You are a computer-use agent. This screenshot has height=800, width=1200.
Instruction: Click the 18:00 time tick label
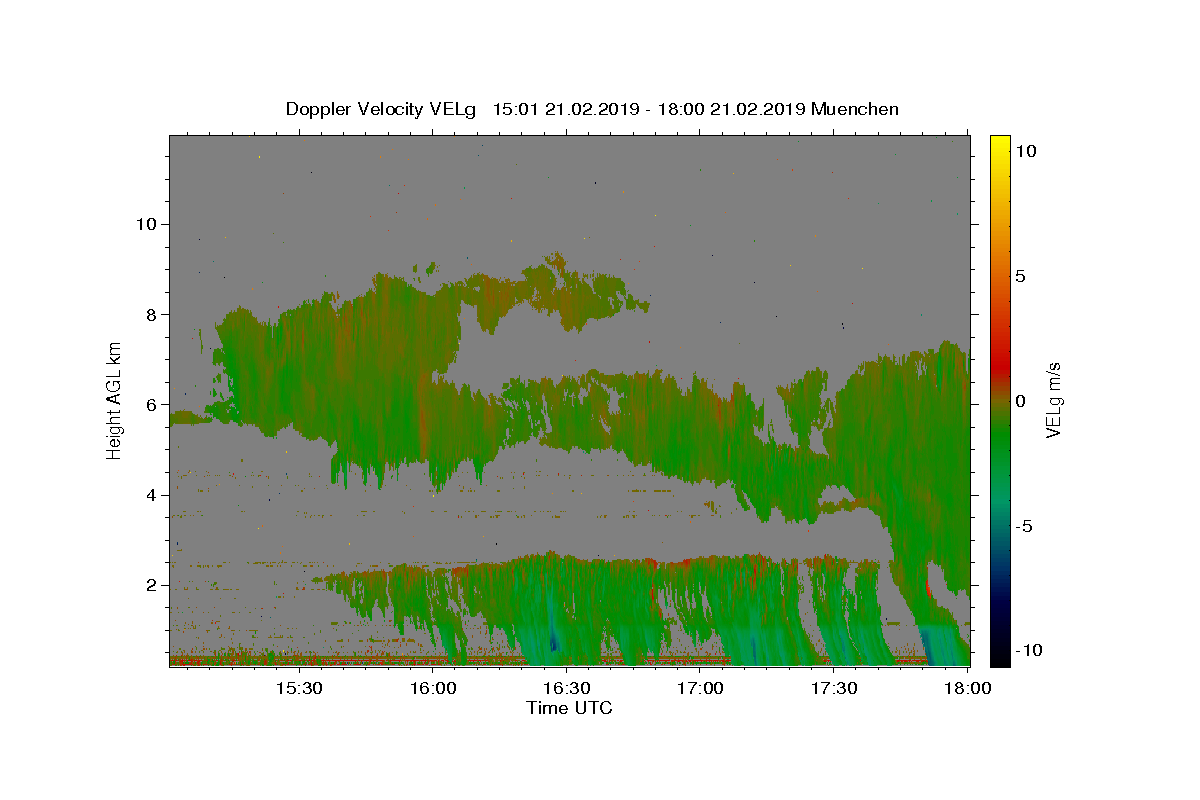pos(967,689)
